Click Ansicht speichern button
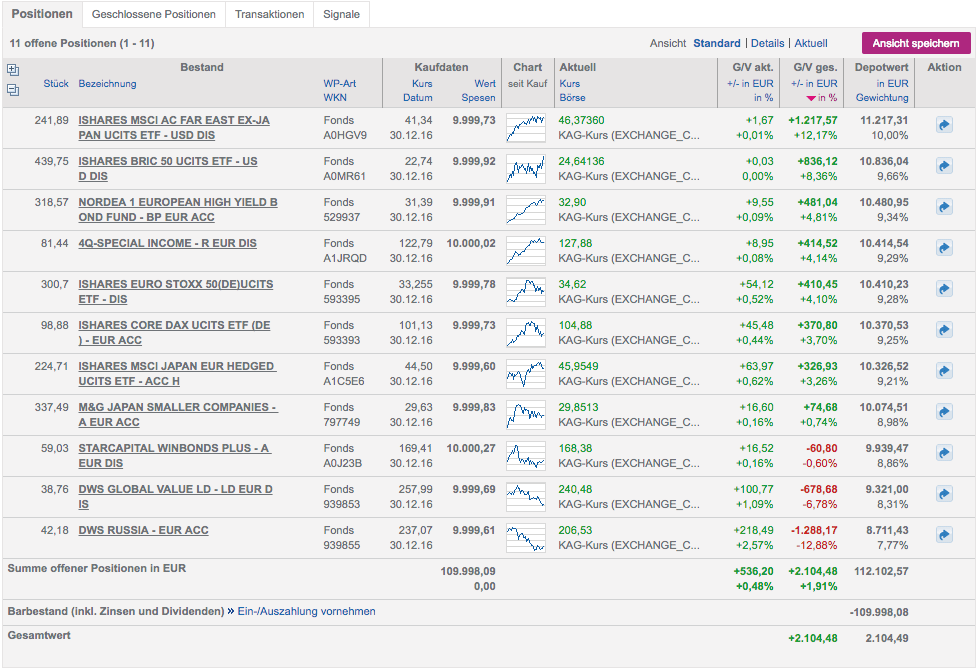Viewport: 980px width, 672px height. 915,43
